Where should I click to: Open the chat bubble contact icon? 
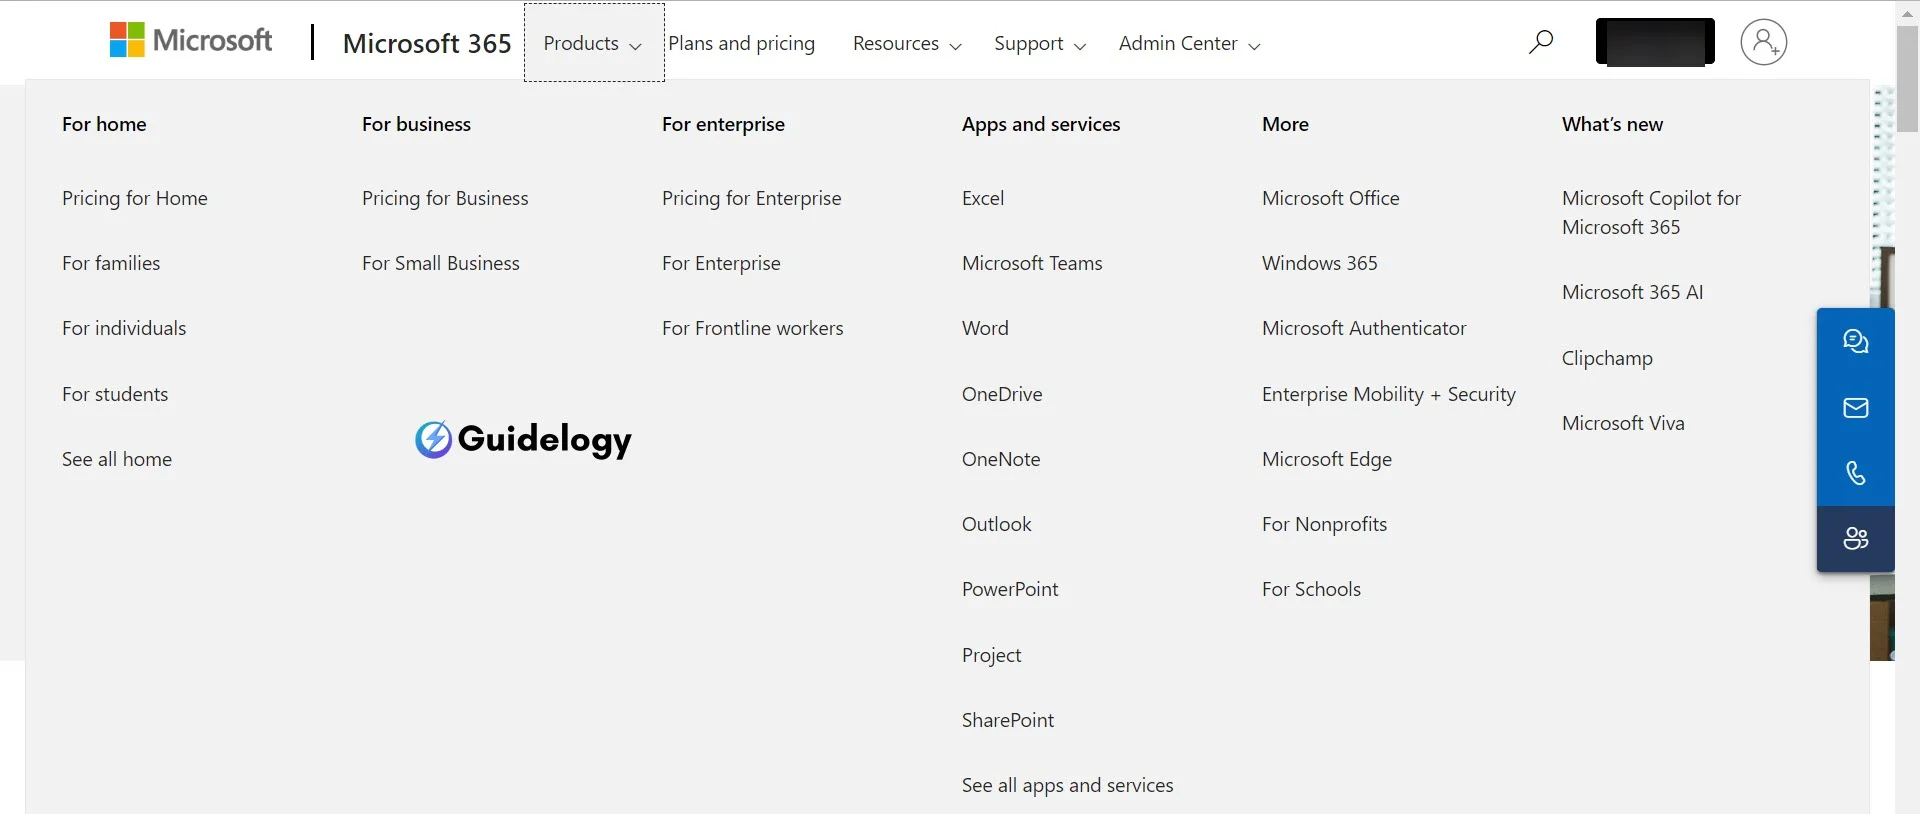pos(1856,342)
